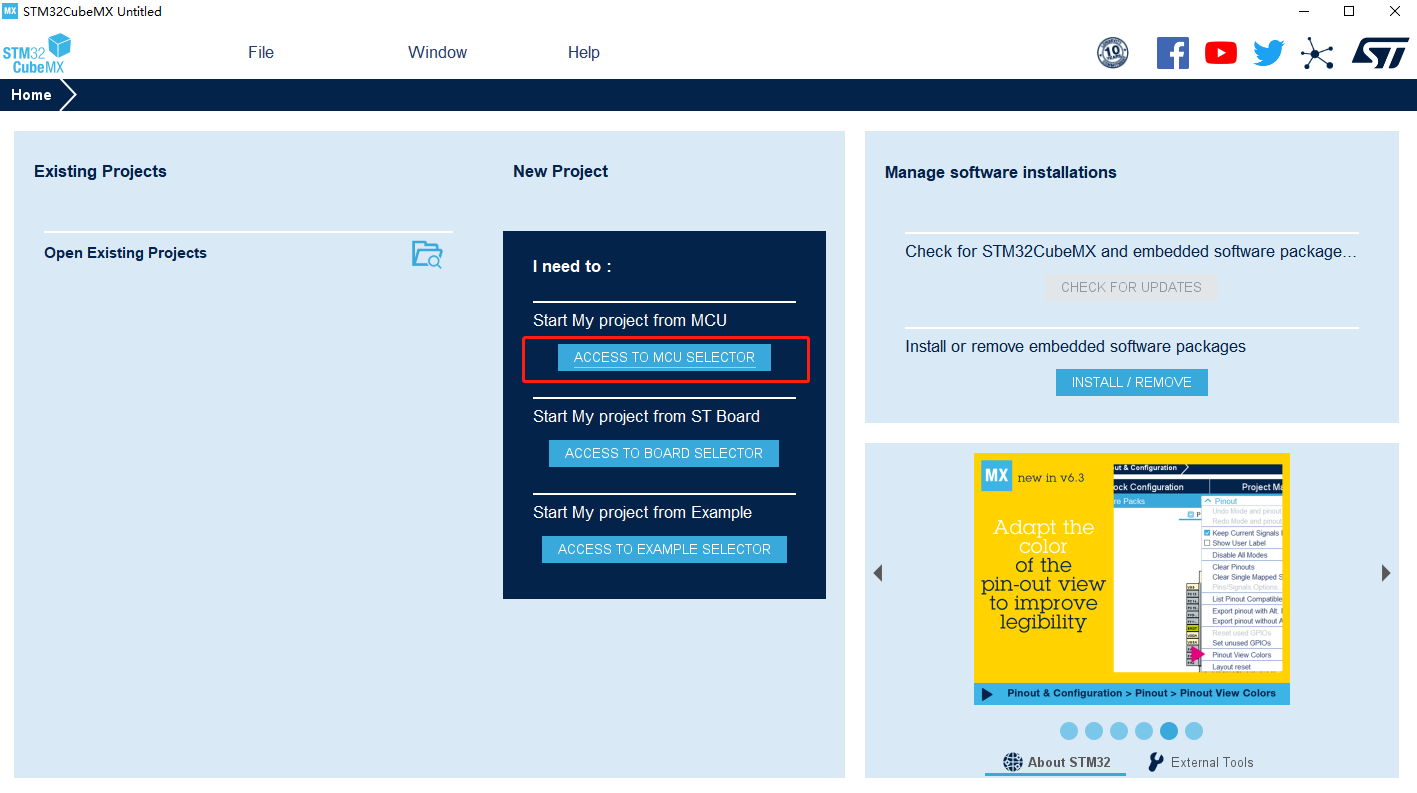This screenshot has height=793, width=1417.
Task: Click the 10 years anniversary badge icon
Action: pyautogui.click(x=1113, y=53)
